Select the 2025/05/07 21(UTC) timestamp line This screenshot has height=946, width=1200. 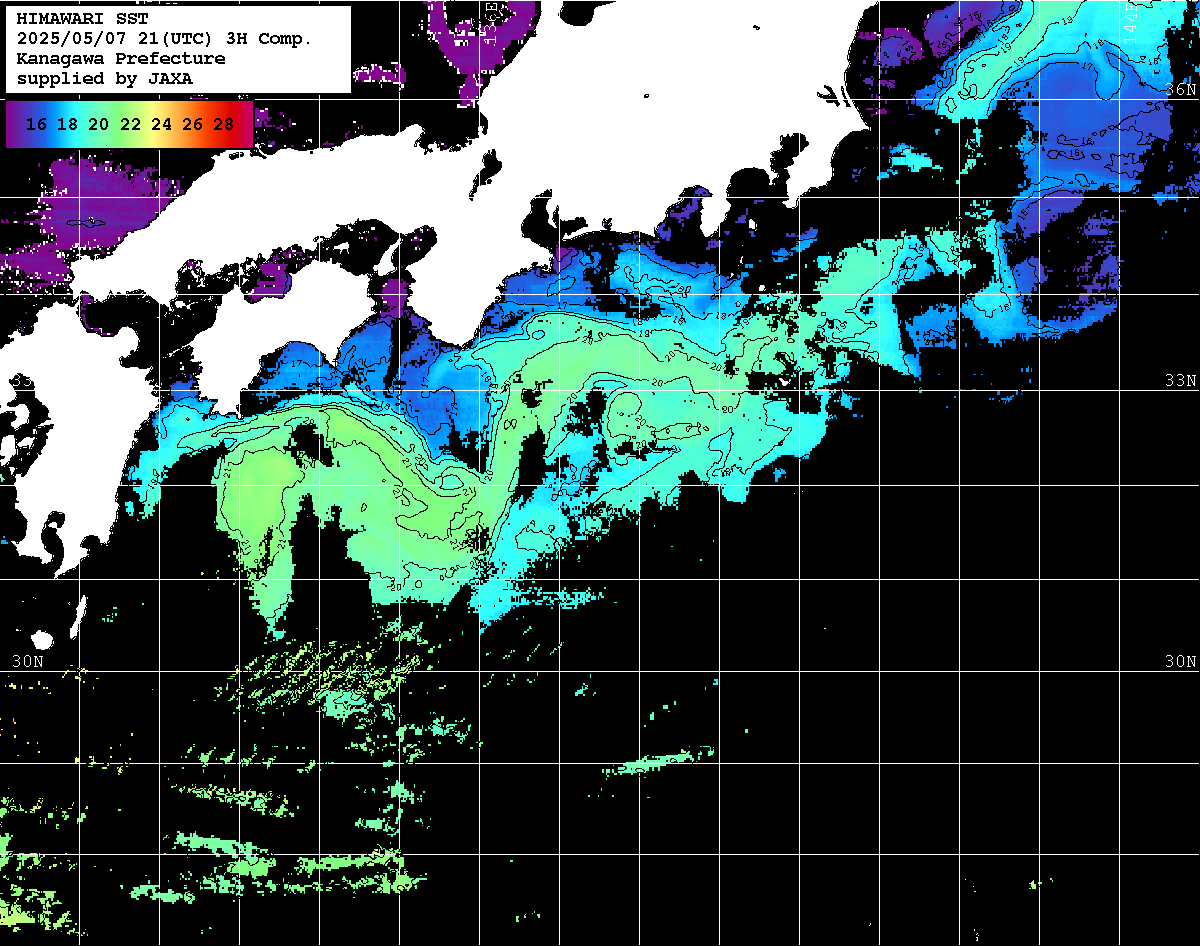click(165, 39)
